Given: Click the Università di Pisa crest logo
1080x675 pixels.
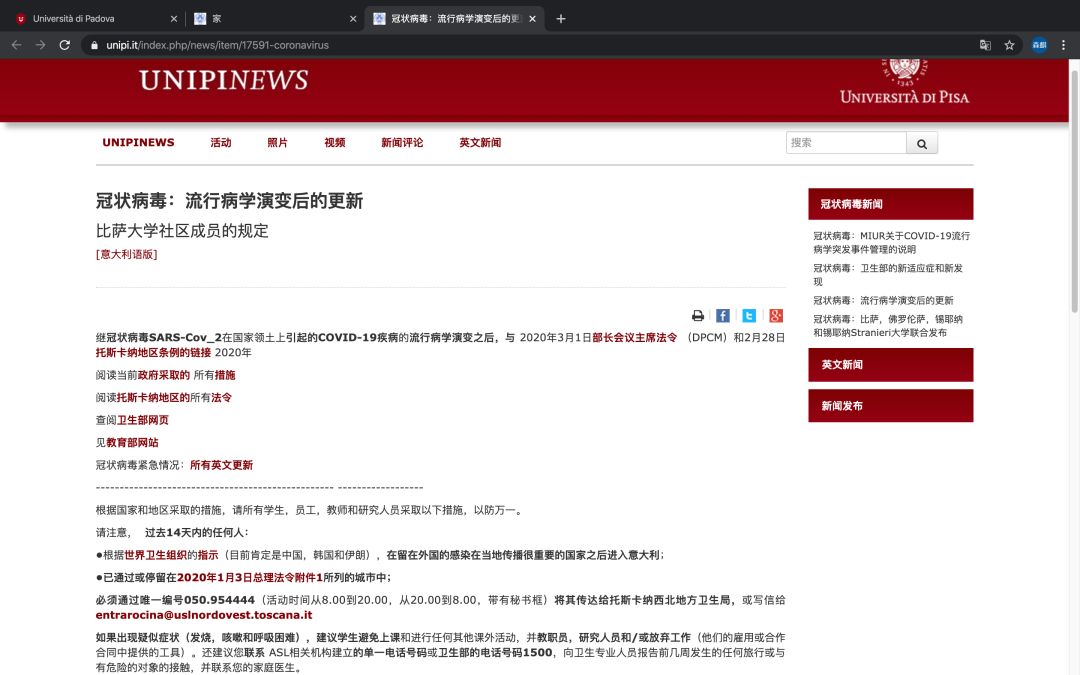Looking at the screenshot, I should [x=904, y=82].
